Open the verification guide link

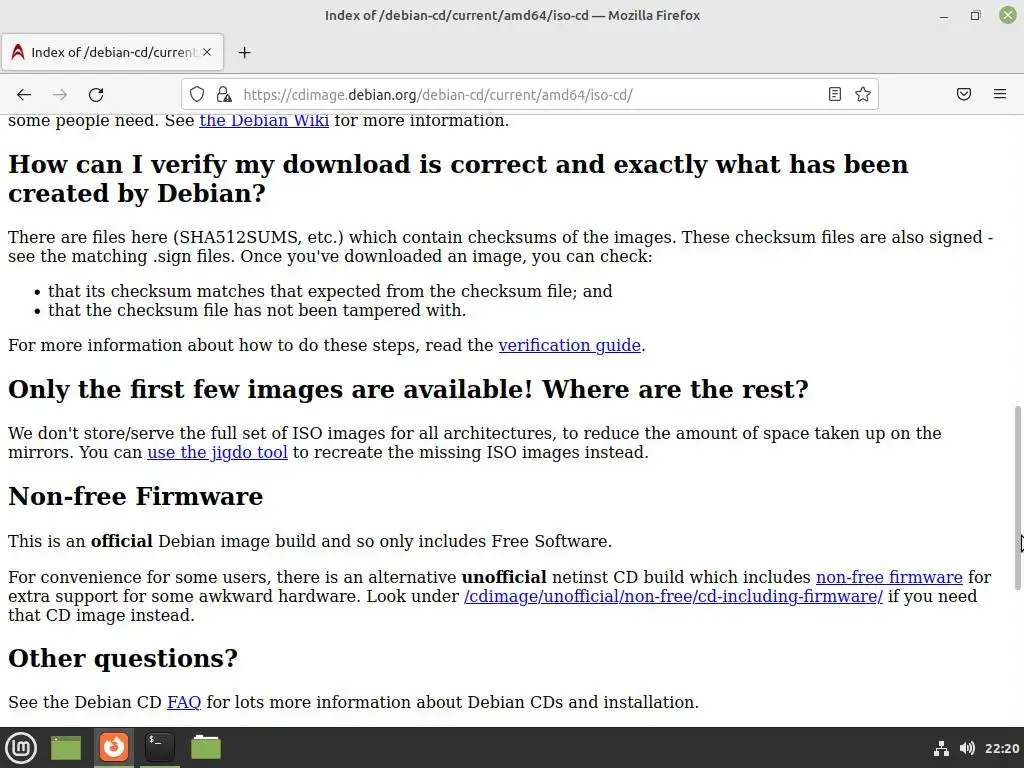click(x=569, y=345)
